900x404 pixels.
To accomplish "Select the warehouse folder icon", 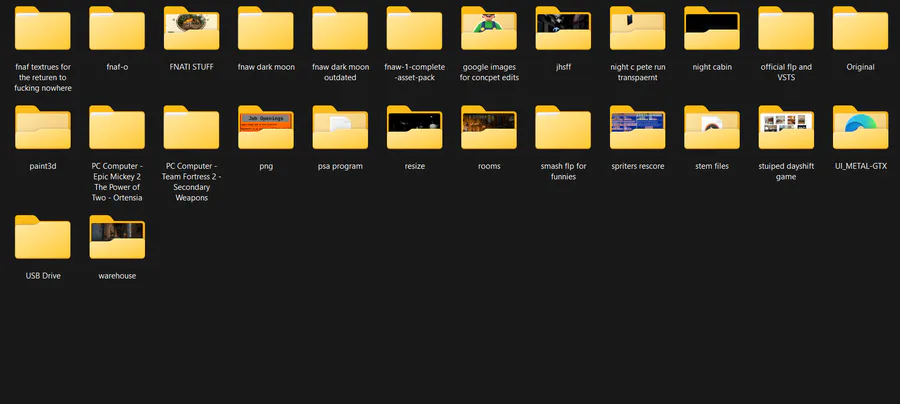I will (117, 237).
